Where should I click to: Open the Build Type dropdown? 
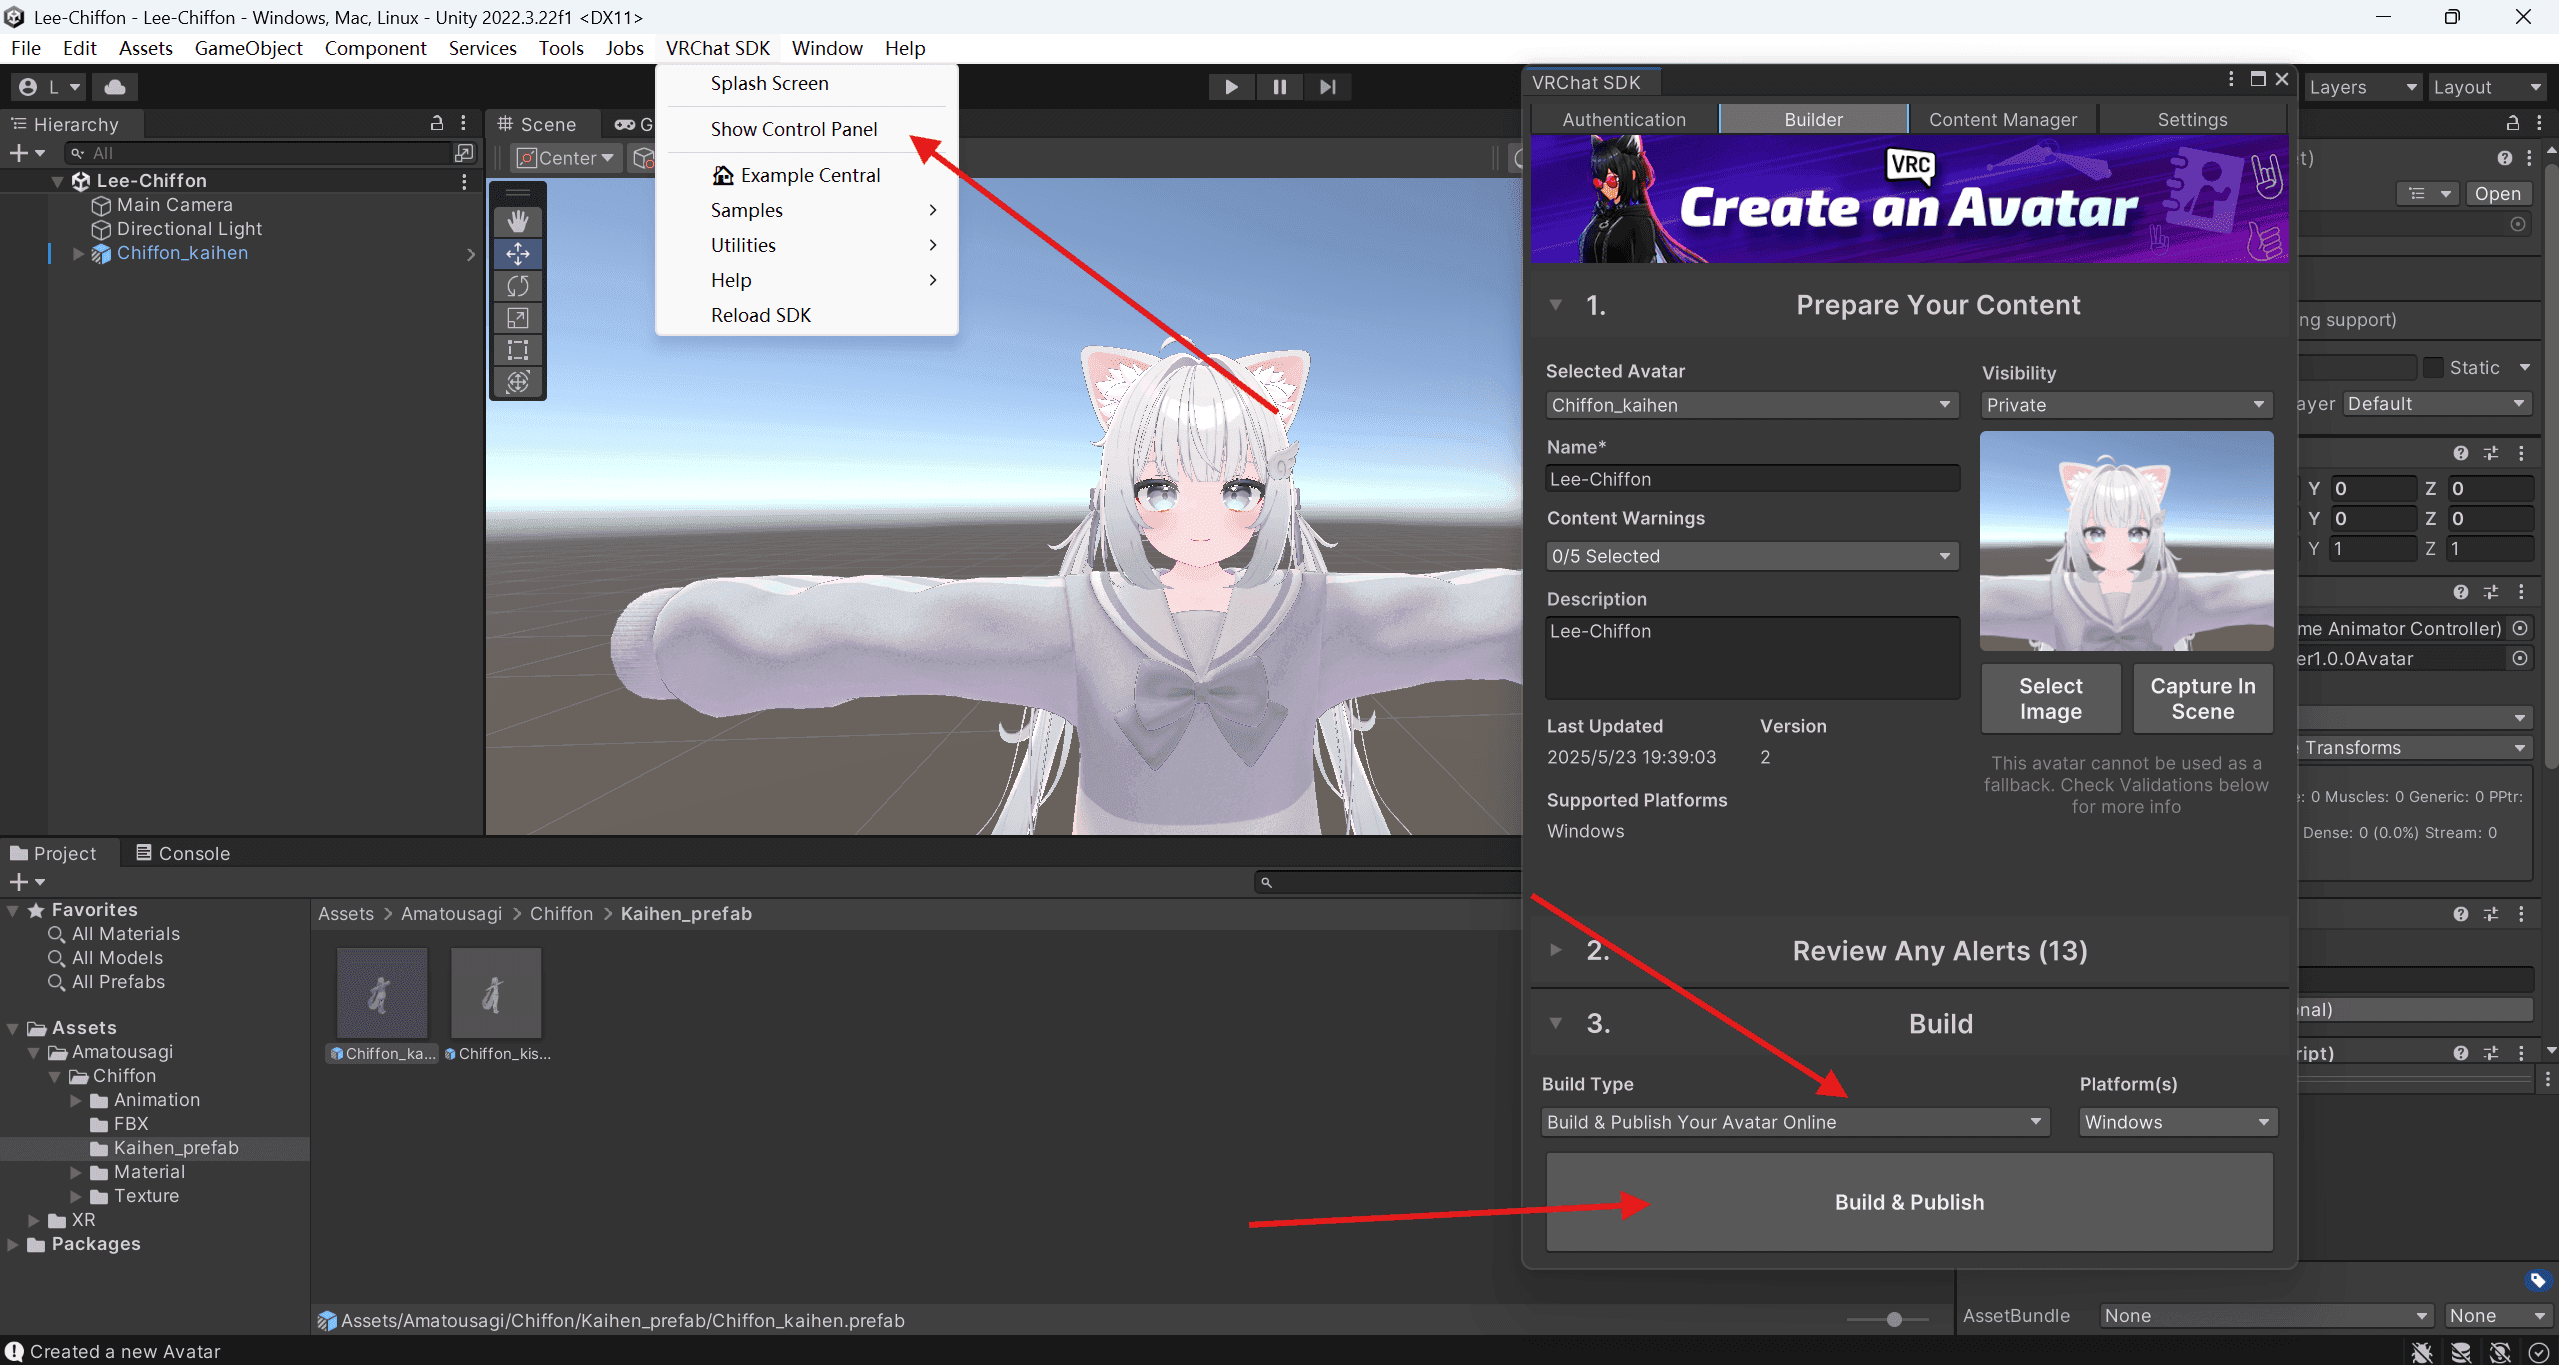(x=1793, y=1122)
